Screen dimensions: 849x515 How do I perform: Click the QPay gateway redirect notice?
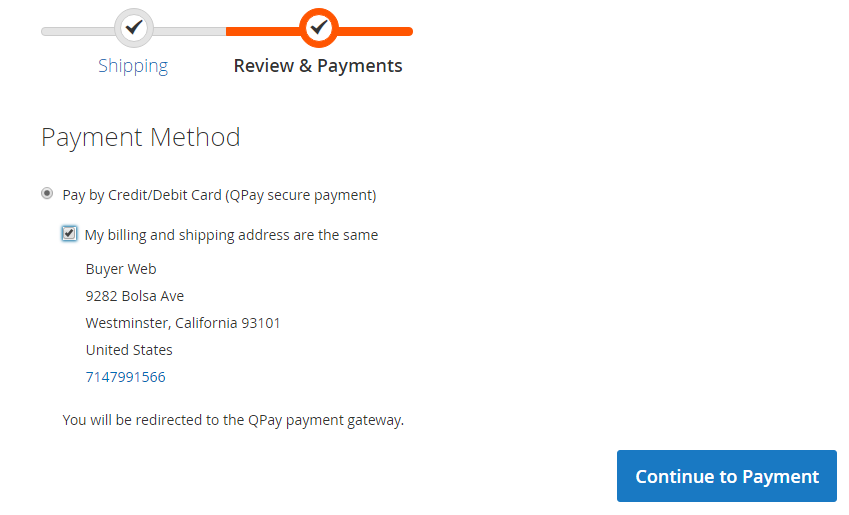(233, 420)
